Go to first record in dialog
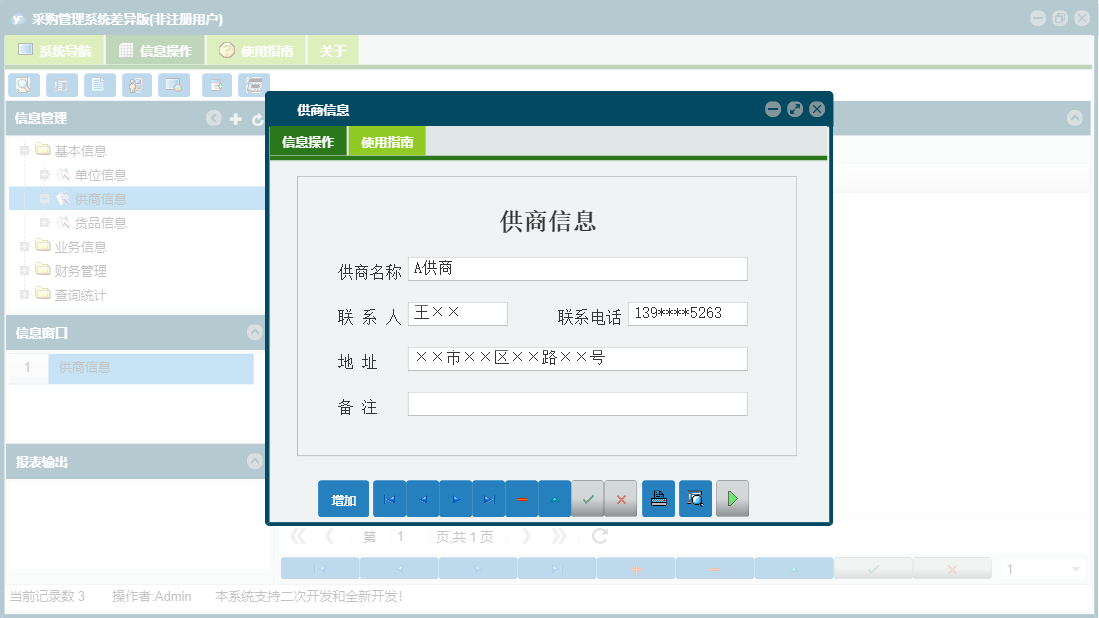The height and width of the screenshot is (618, 1099). tap(389, 499)
